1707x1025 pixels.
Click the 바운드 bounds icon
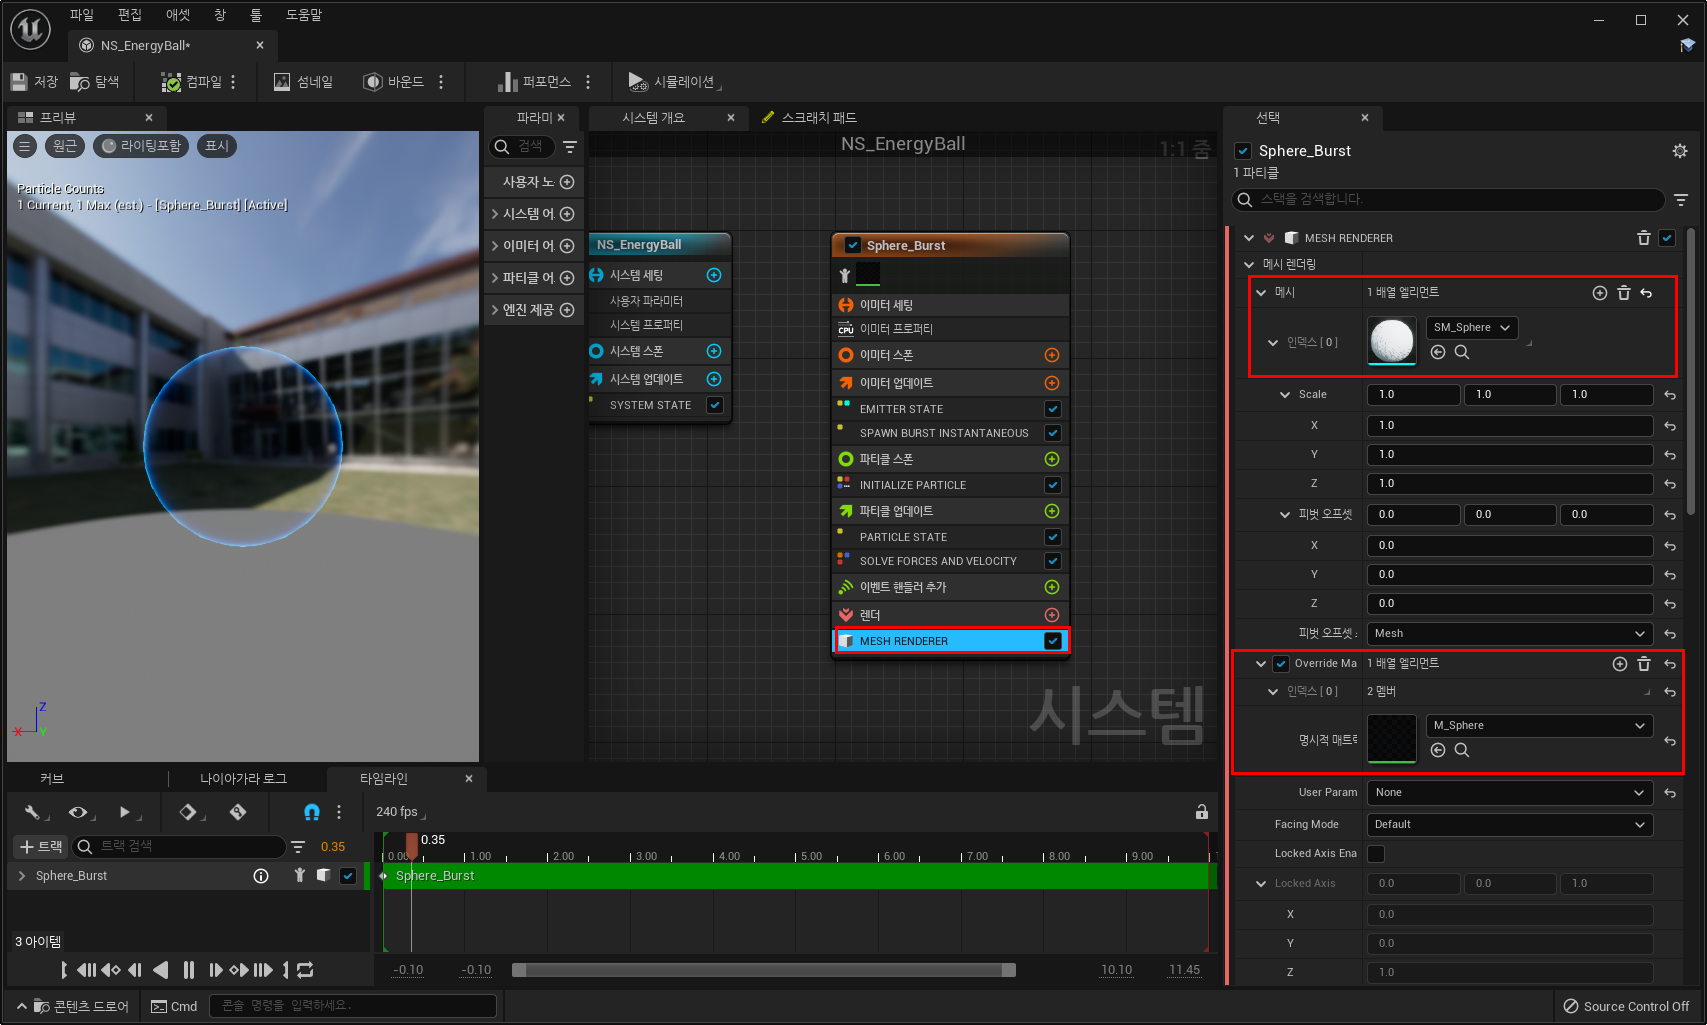pos(393,82)
